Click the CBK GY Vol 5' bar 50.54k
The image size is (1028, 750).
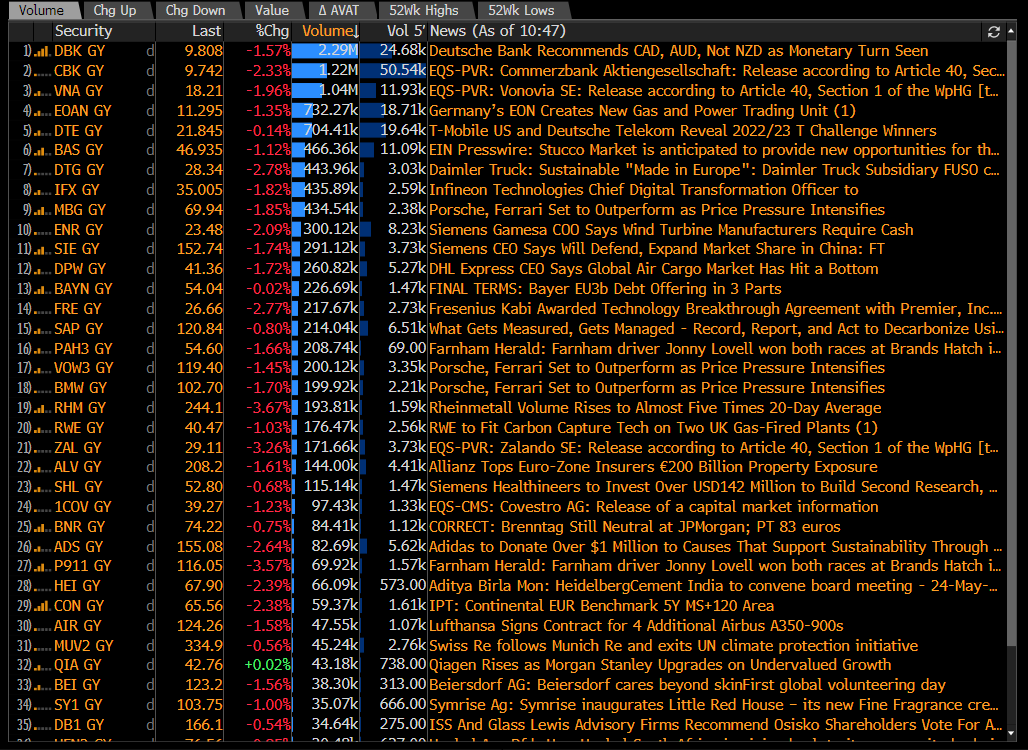[x=394, y=71]
